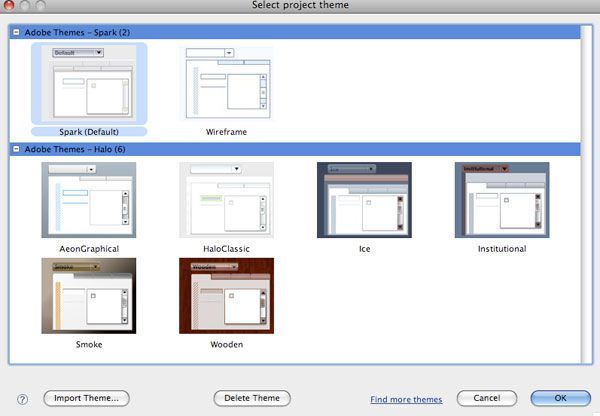Click the Import Theme... button
Viewport: 600px width, 416px height.
(x=86, y=398)
